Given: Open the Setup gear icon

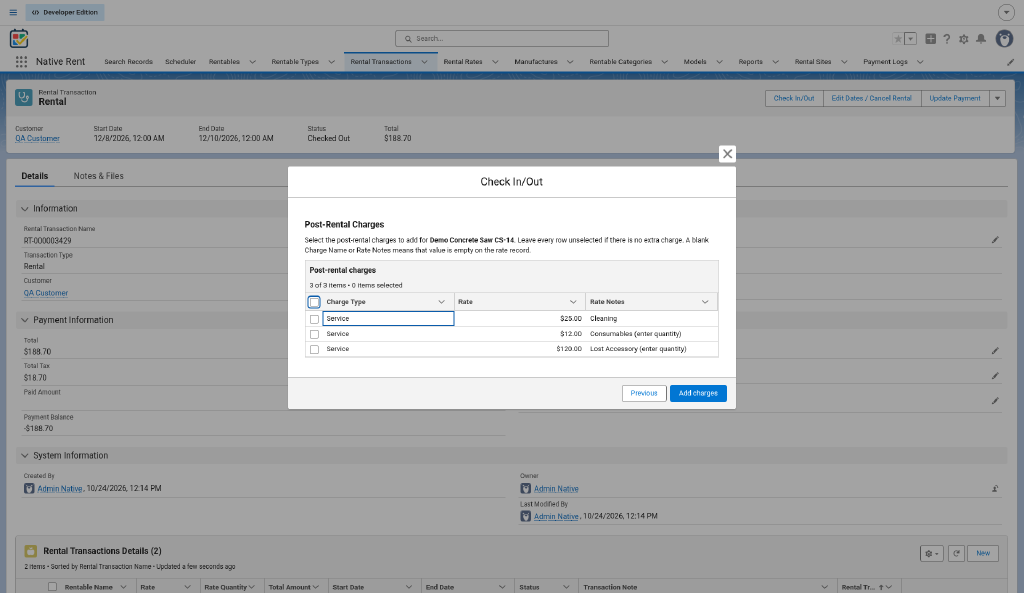Looking at the screenshot, I should tap(964, 39).
